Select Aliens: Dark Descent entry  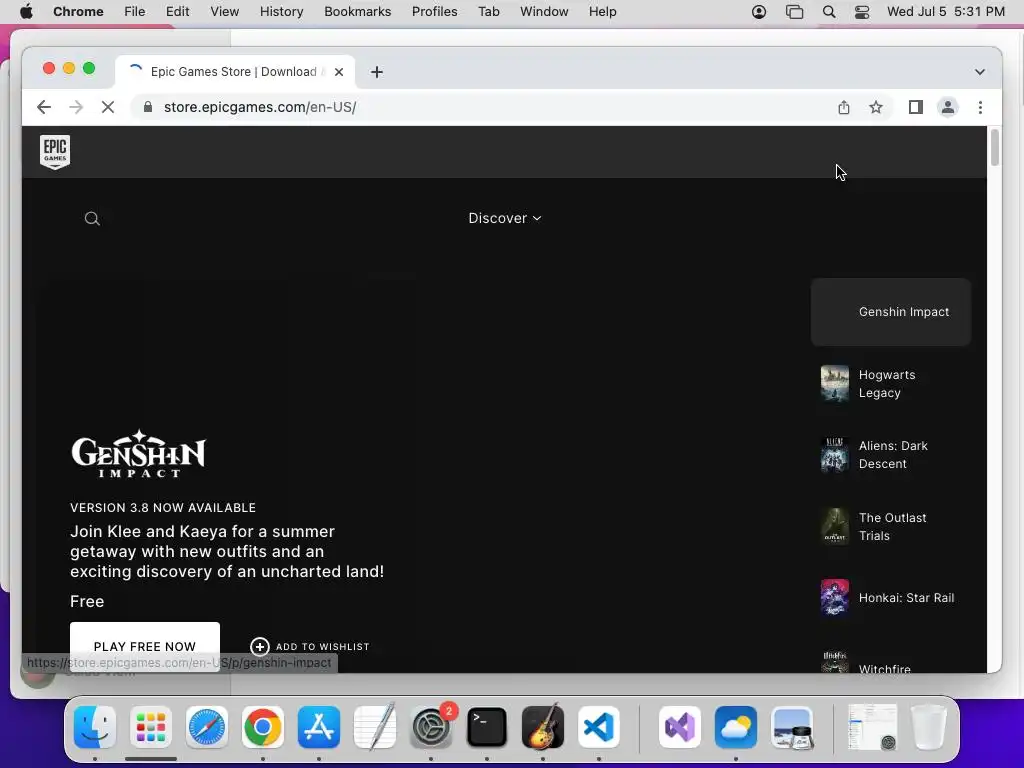coord(891,455)
